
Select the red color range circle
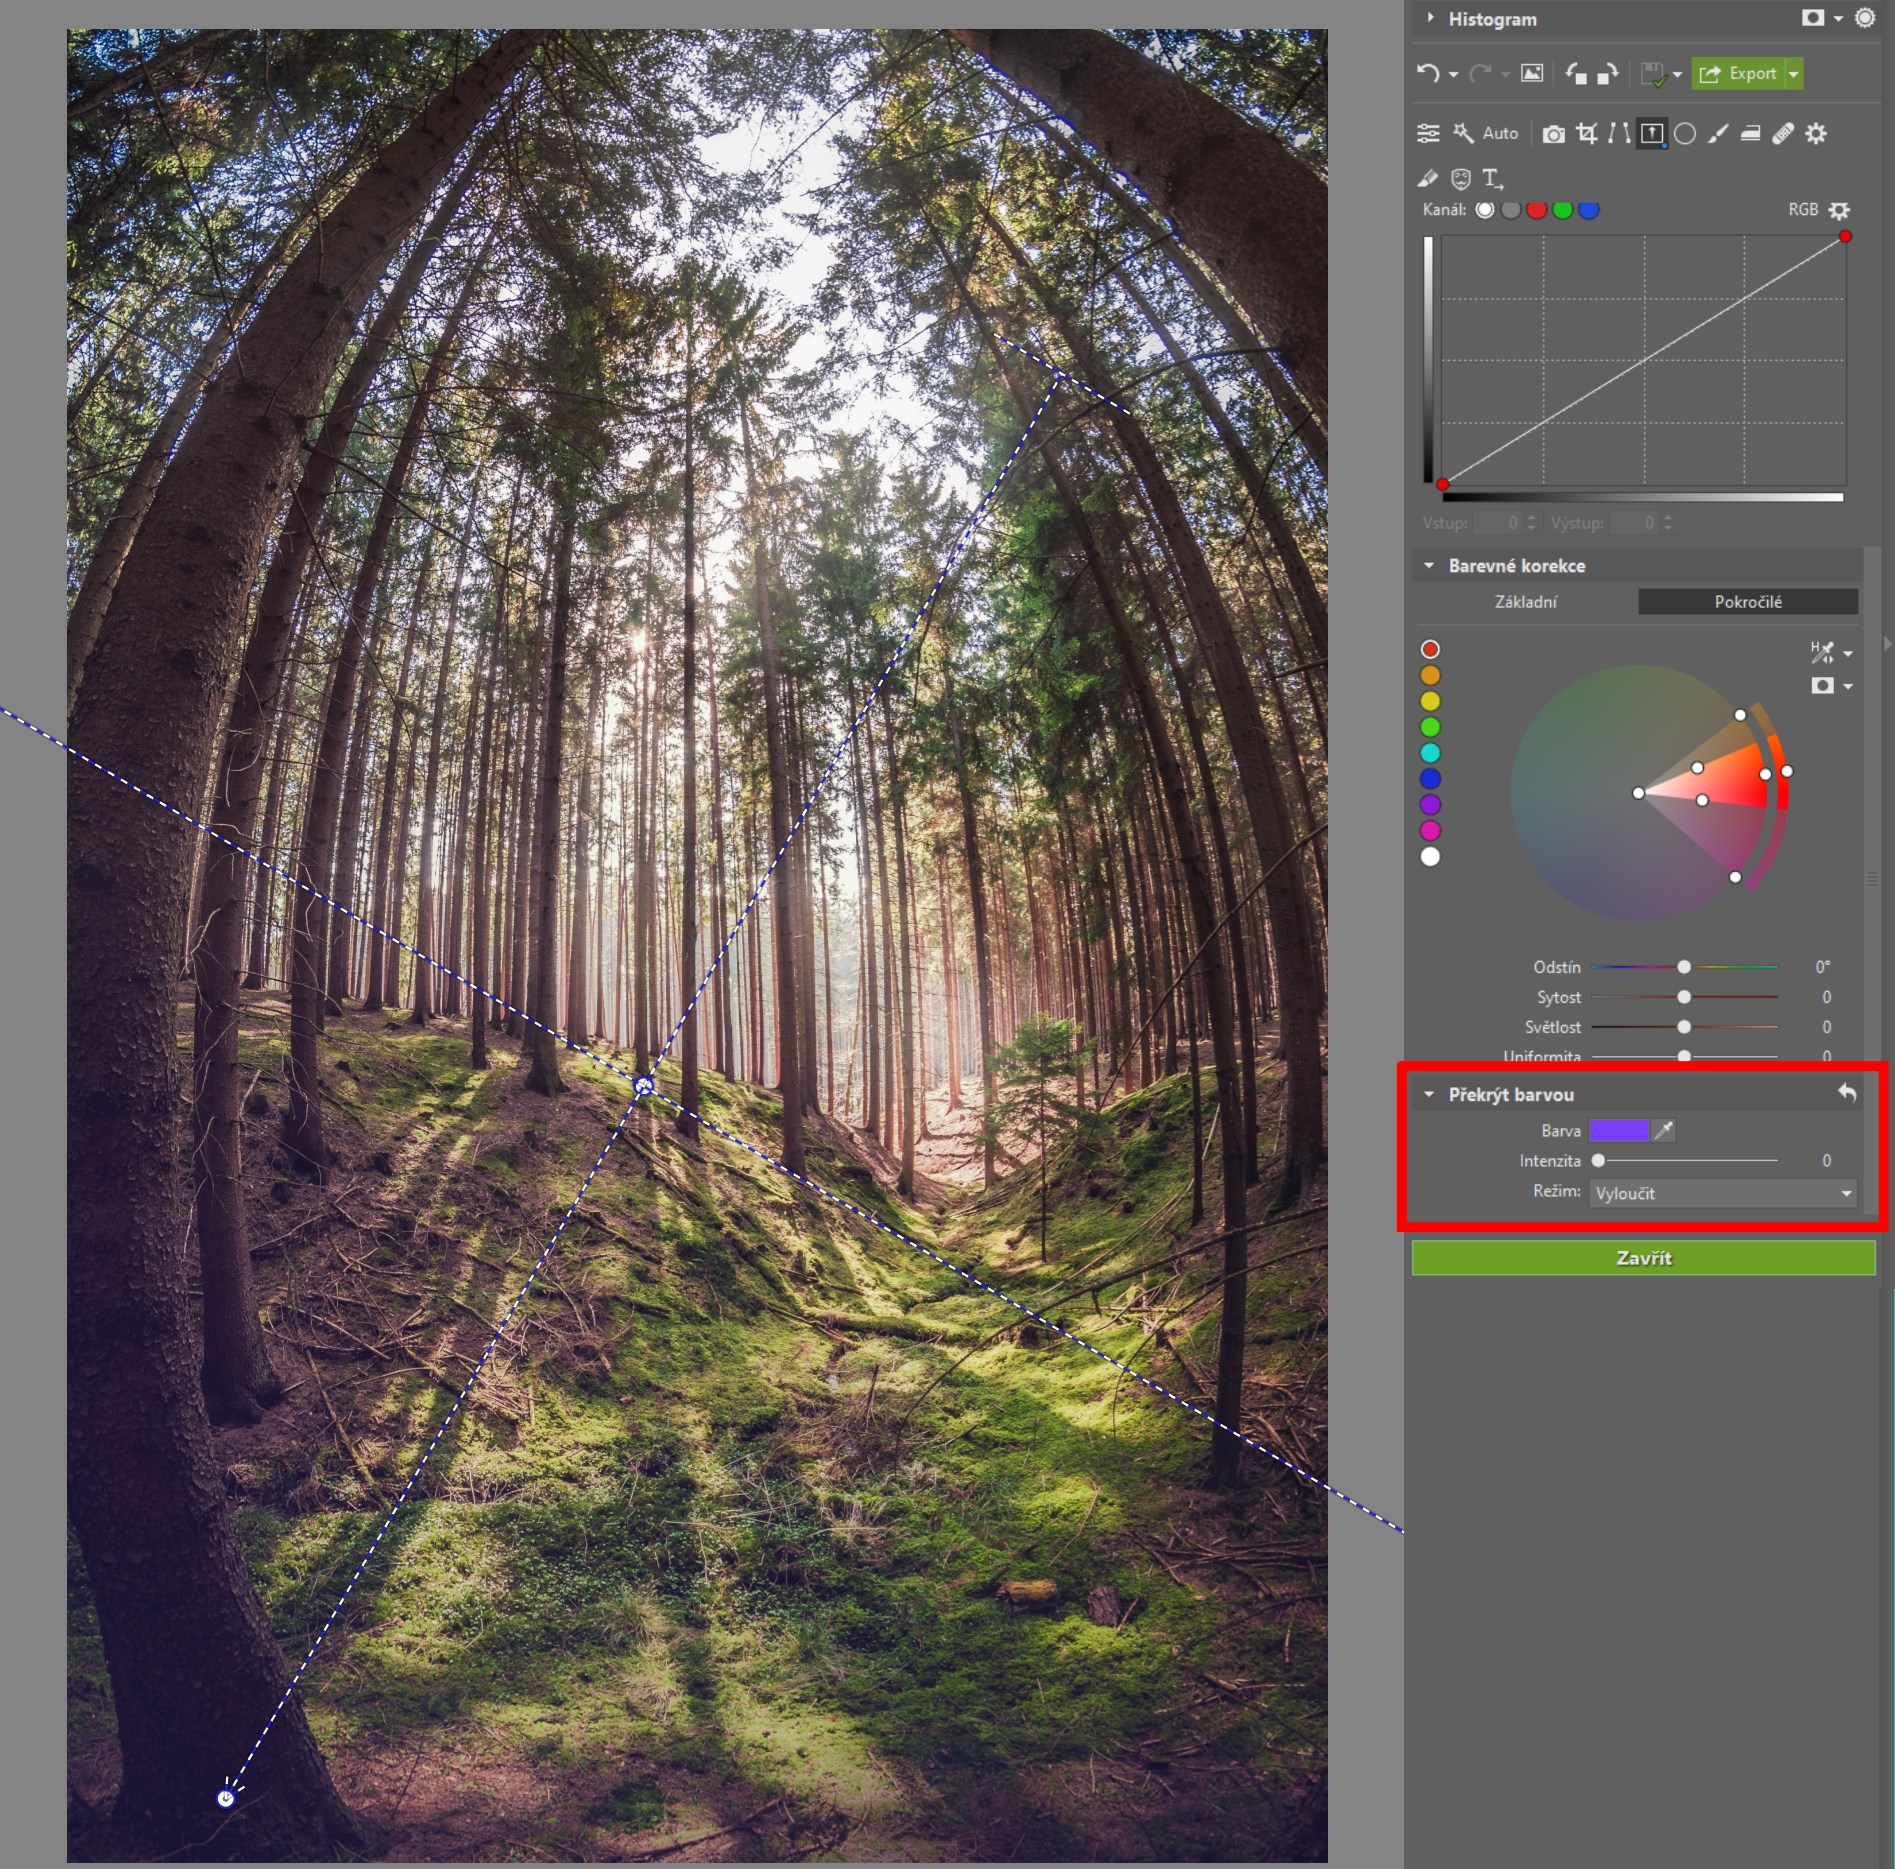point(1430,649)
